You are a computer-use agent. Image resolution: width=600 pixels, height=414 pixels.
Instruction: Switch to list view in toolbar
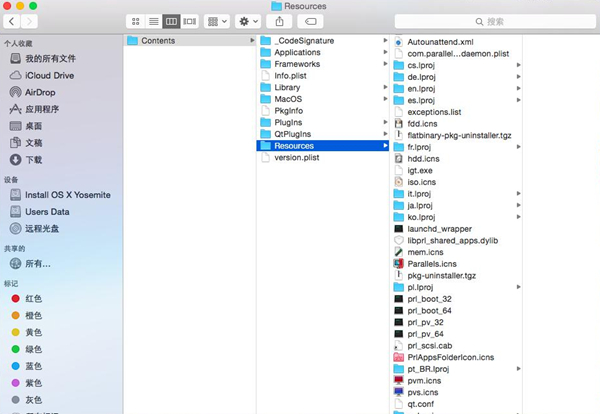153,21
